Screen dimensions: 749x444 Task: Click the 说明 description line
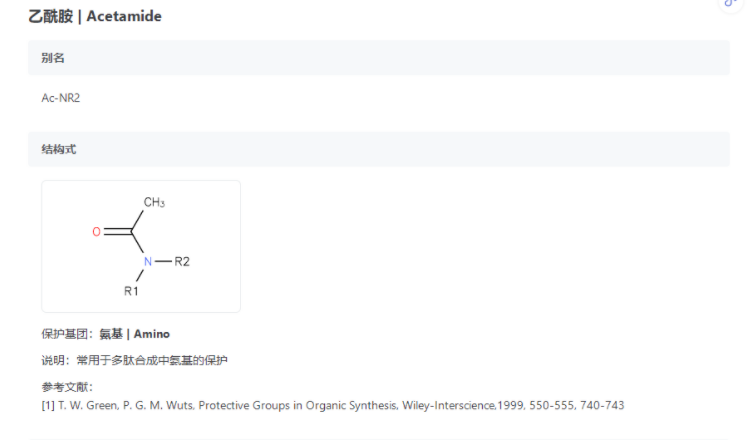click(x=134, y=360)
